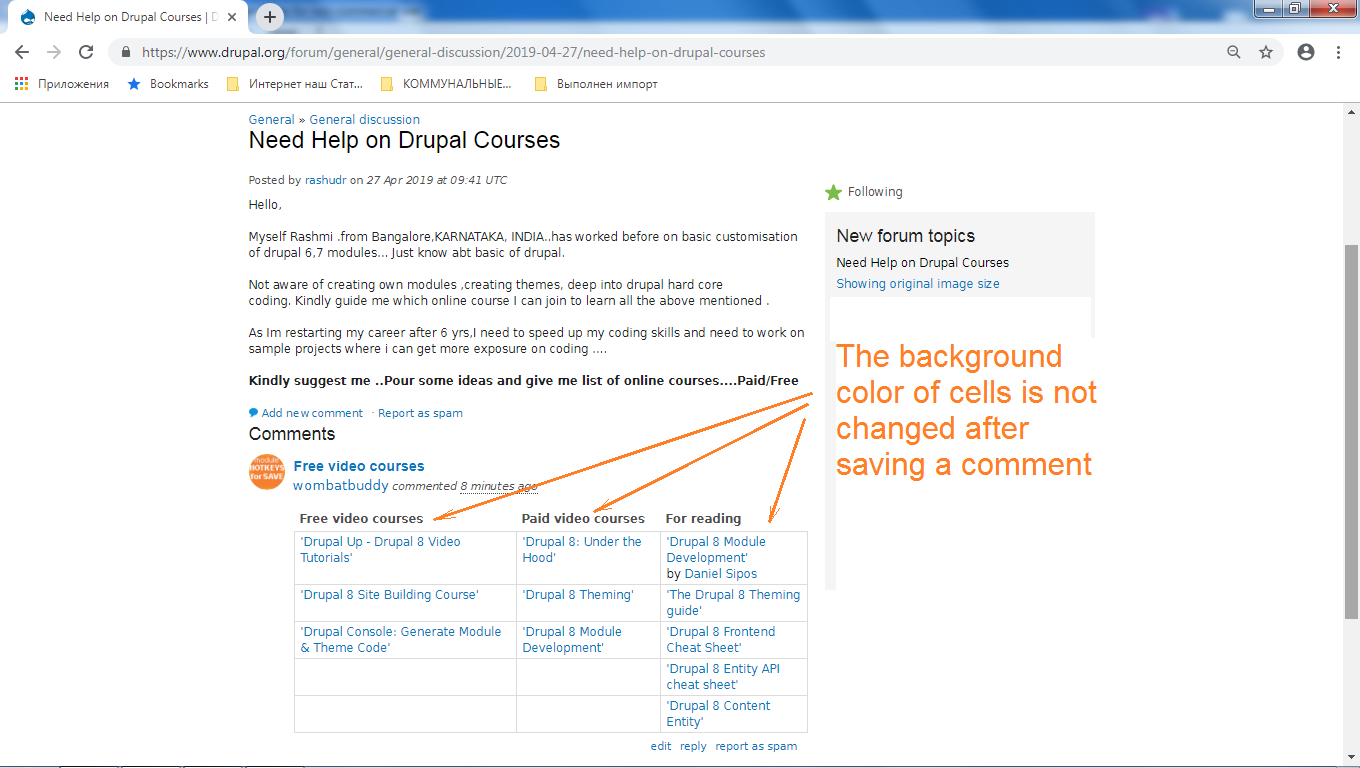Click the Following label in the sidebar
The height and width of the screenshot is (768, 1360).
click(x=875, y=192)
